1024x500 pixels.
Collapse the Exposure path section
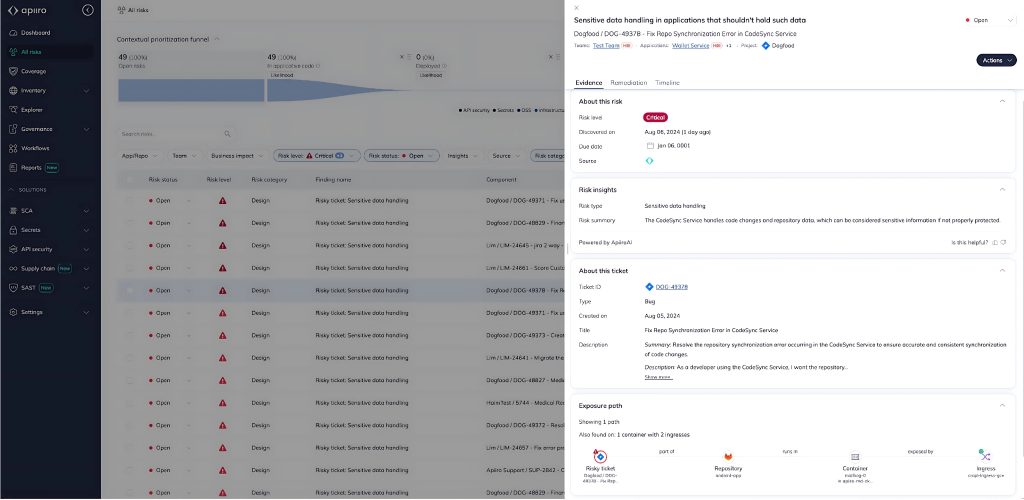pyautogui.click(x=1003, y=405)
